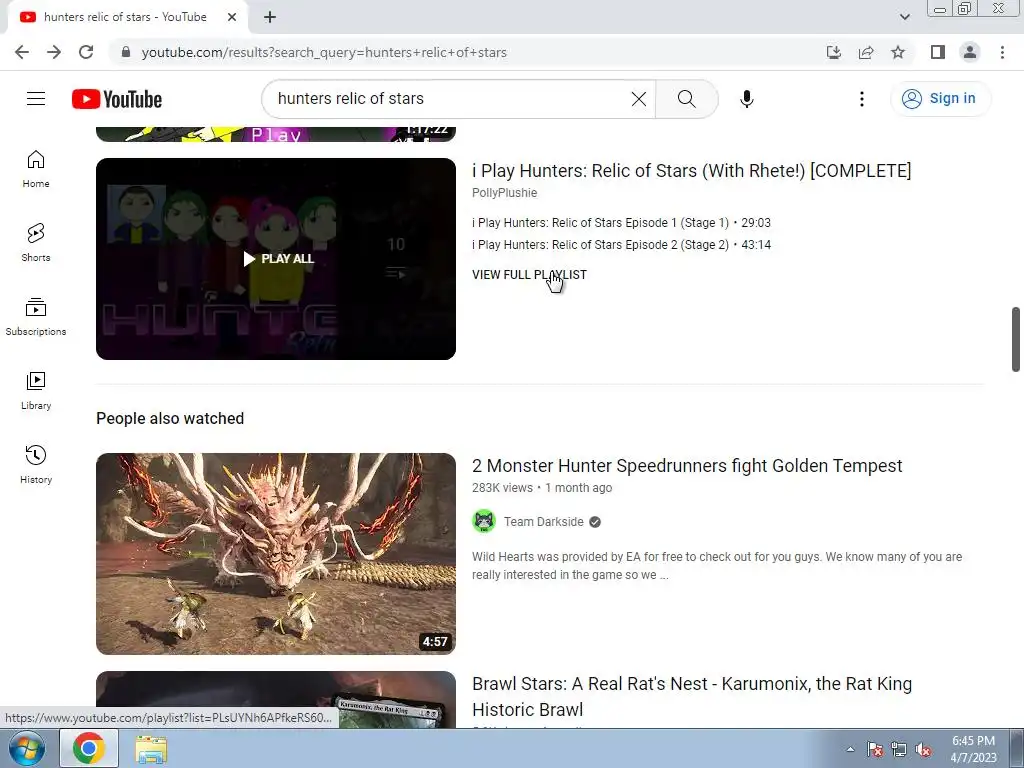The image size is (1024, 768).
Task: Visit the PollyPlushie channel
Action: click(x=505, y=193)
